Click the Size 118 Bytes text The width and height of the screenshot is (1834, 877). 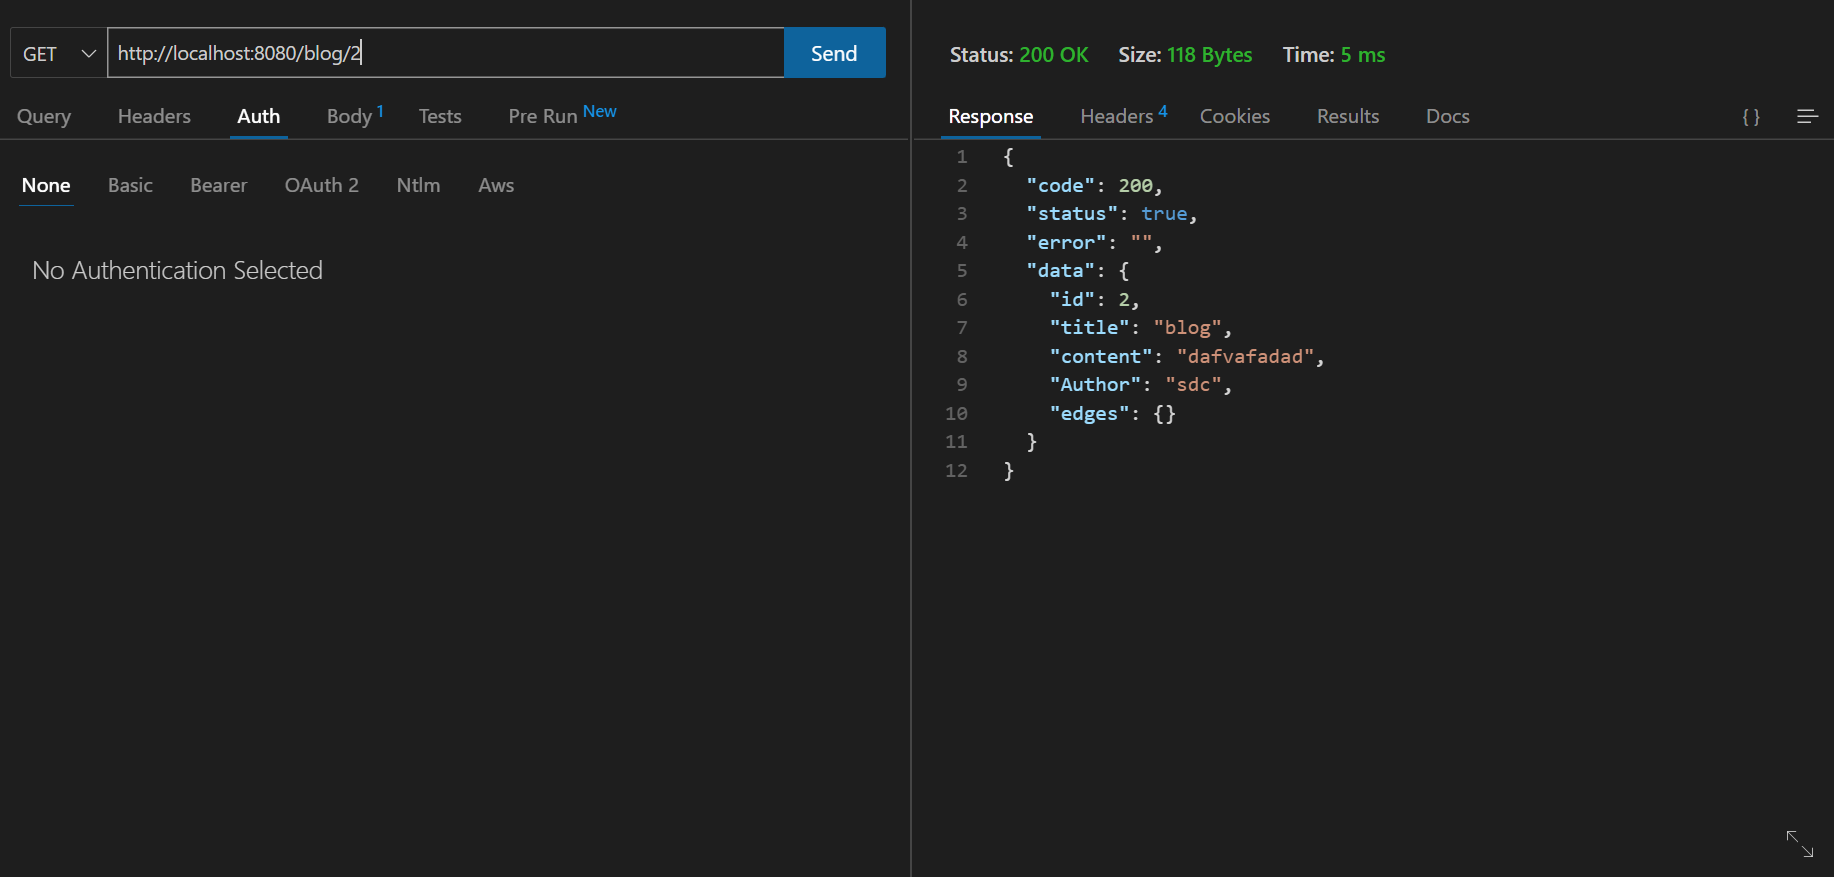pyautogui.click(x=1185, y=55)
